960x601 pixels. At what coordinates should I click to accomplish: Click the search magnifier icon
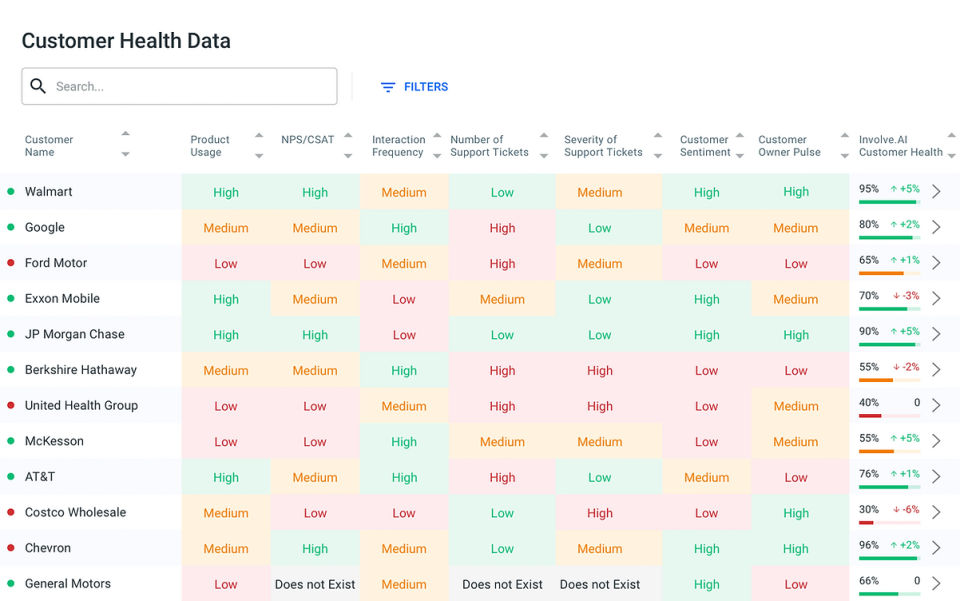point(38,86)
